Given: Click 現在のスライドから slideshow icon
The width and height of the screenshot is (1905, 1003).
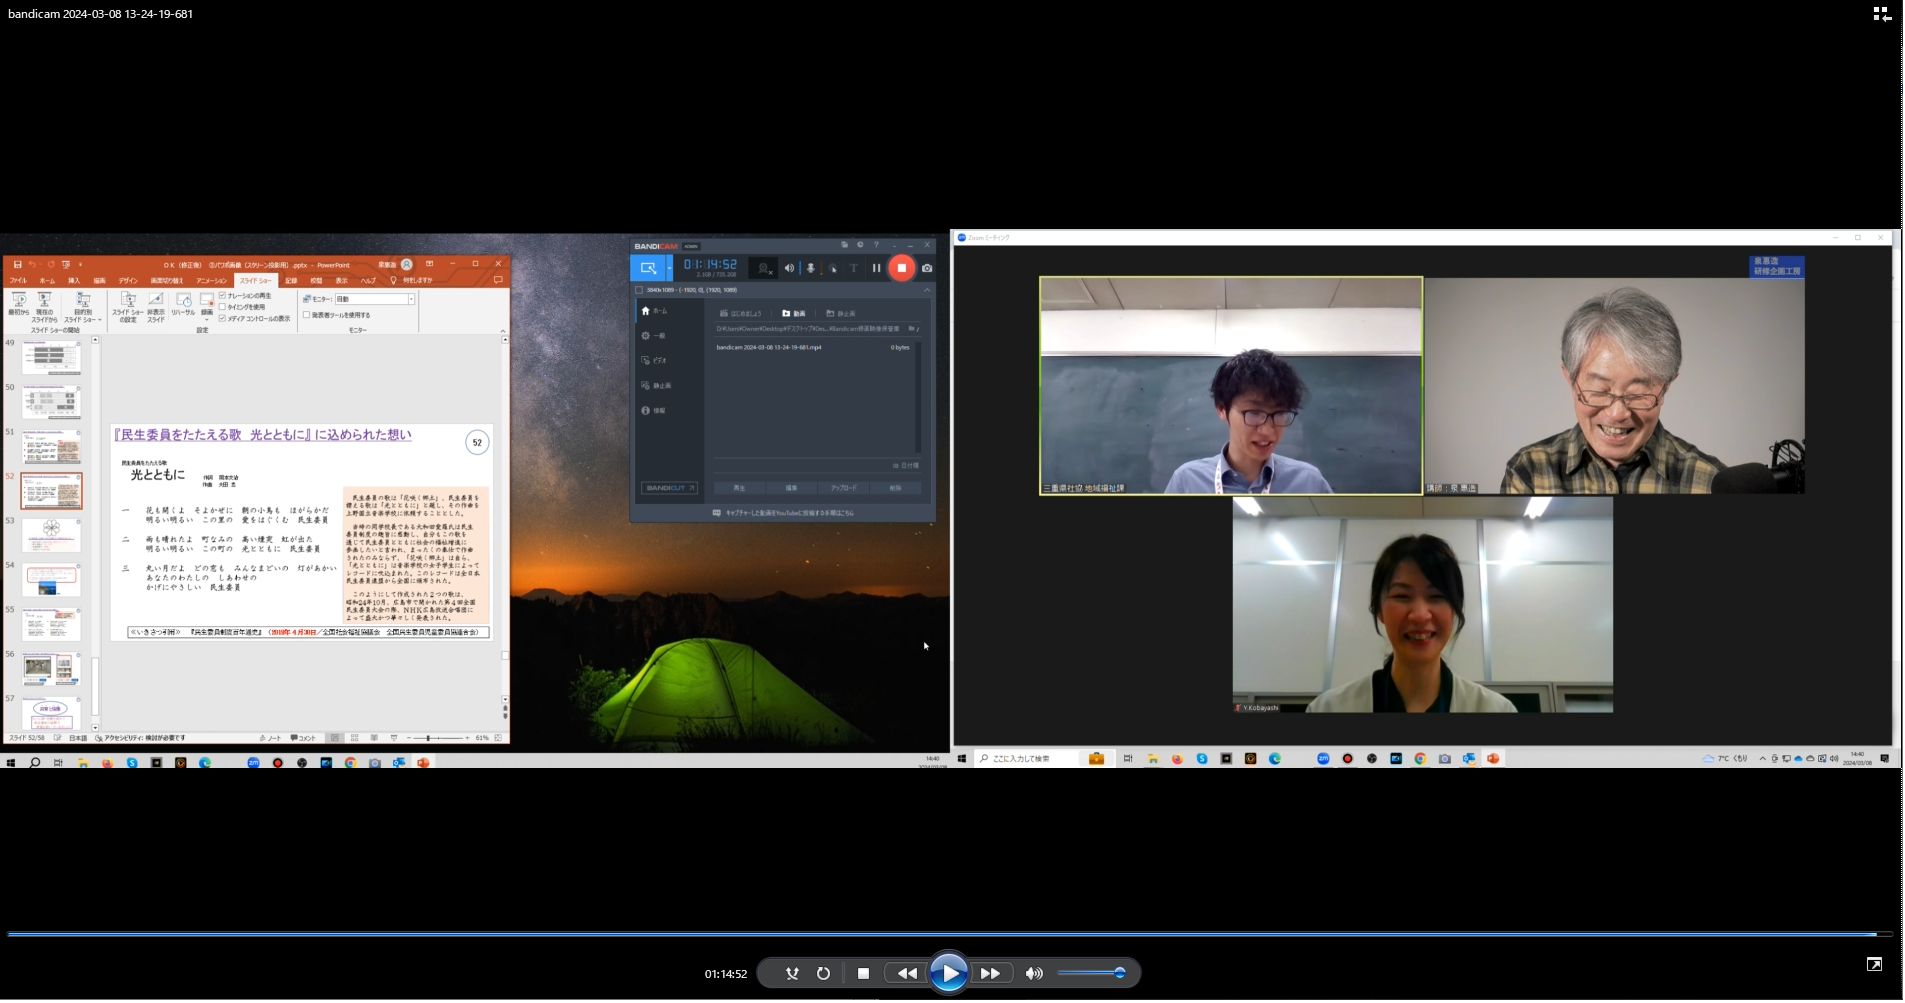Looking at the screenshot, I should [x=44, y=307].
